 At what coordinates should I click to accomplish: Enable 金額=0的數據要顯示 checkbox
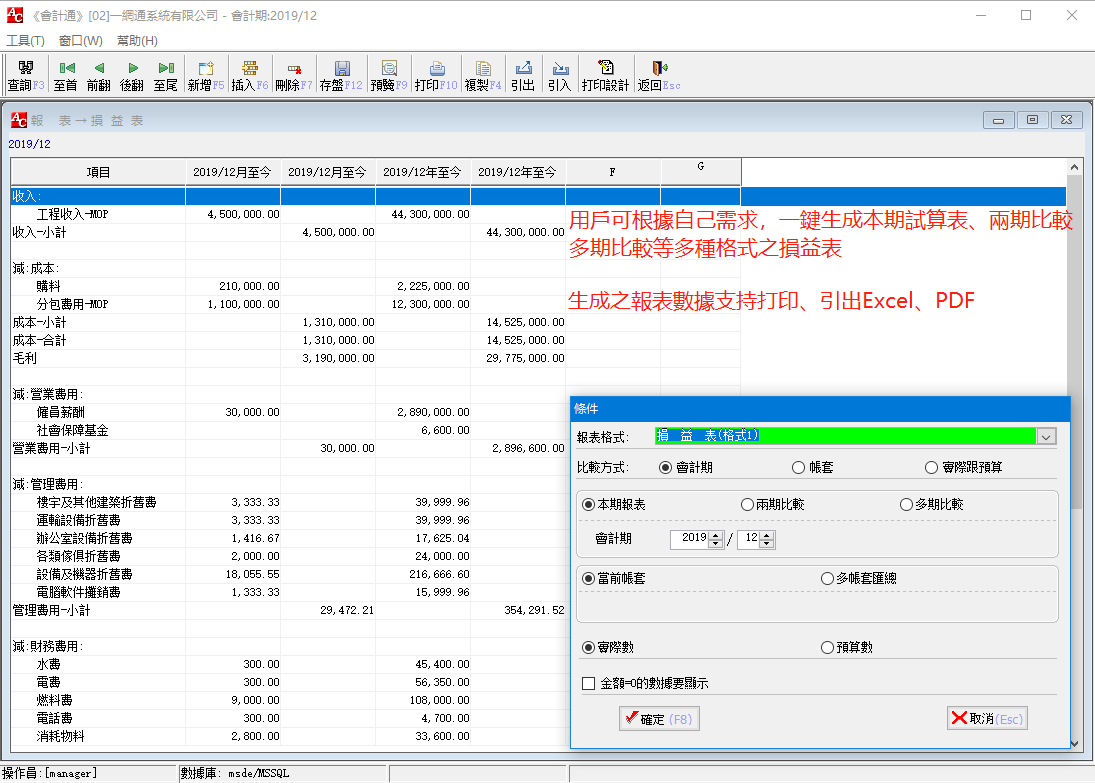pos(589,684)
